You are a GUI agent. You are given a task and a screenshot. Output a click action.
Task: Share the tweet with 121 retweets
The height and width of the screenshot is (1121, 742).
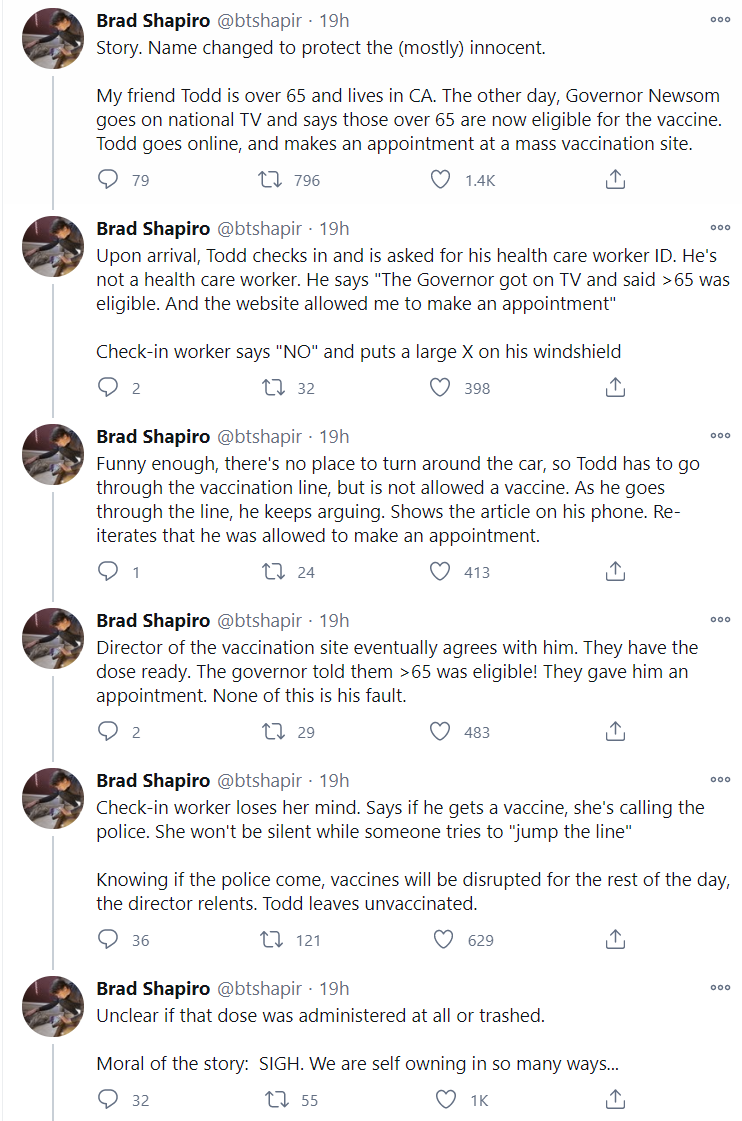(x=616, y=940)
